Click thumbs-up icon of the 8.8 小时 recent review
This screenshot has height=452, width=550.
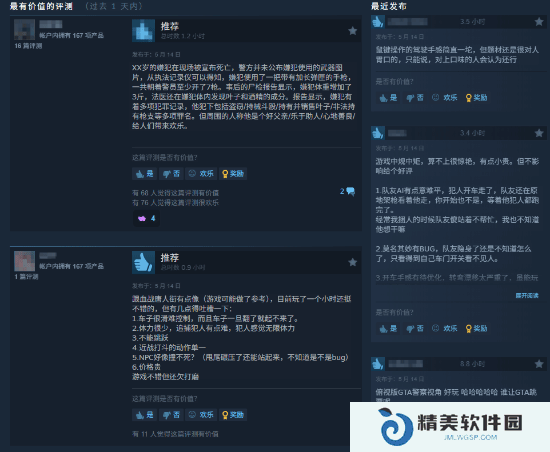(x=378, y=364)
